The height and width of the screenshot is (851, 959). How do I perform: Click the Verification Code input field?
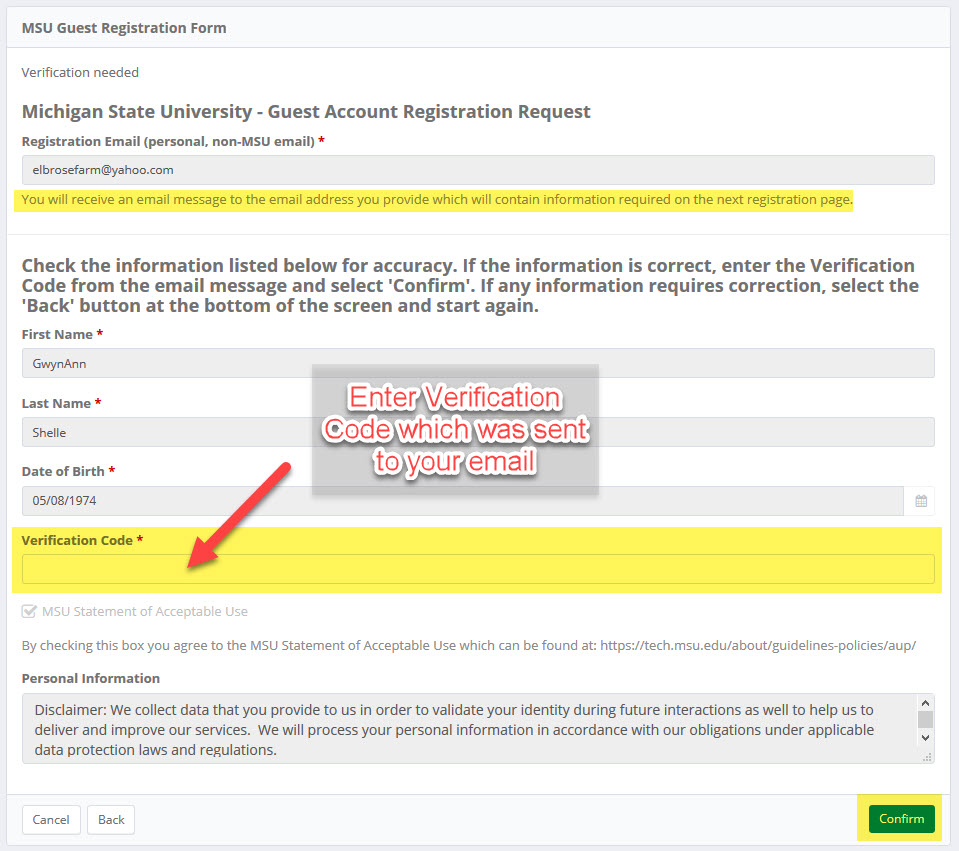coord(478,569)
